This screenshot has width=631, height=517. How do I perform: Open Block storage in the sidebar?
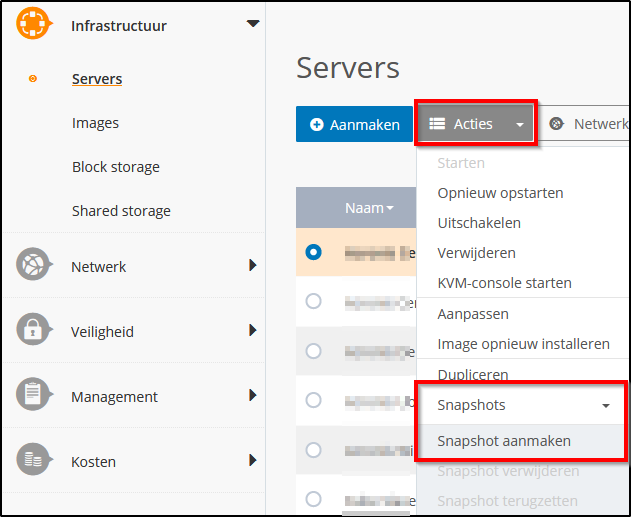click(x=115, y=167)
